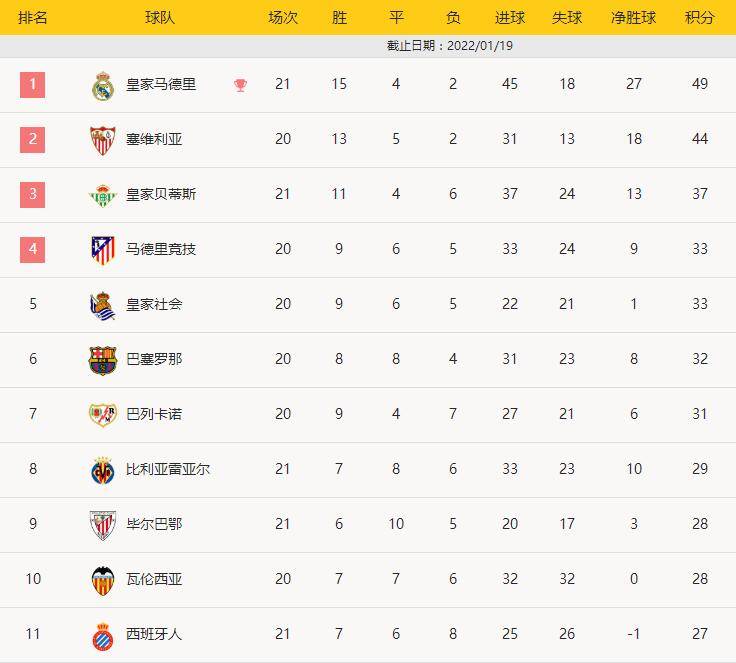
Task: Click the trophy icon beside 皇家马德里
Action: coord(240,85)
